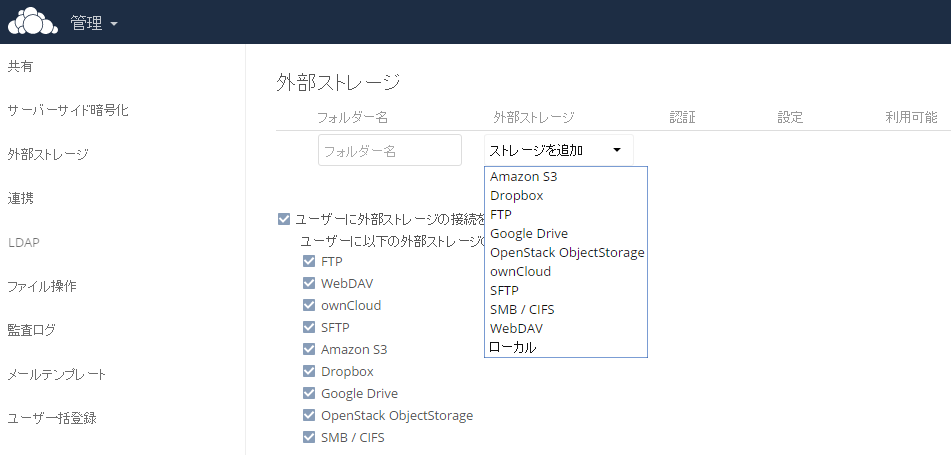This screenshot has width=951, height=455.
Task: Click the フォルダー名 column header
Action: [x=352, y=117]
